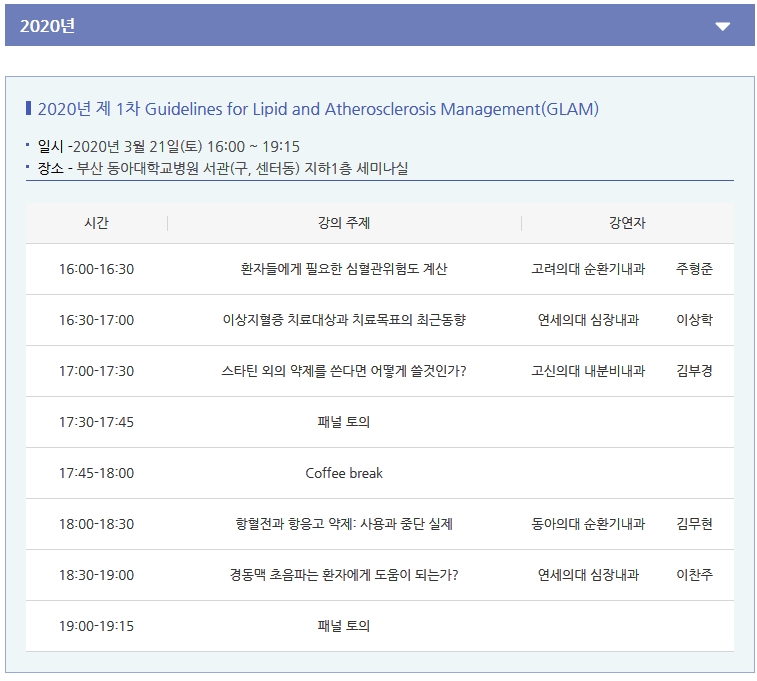
Task: Select speaker name 주형준
Action: click(x=694, y=269)
